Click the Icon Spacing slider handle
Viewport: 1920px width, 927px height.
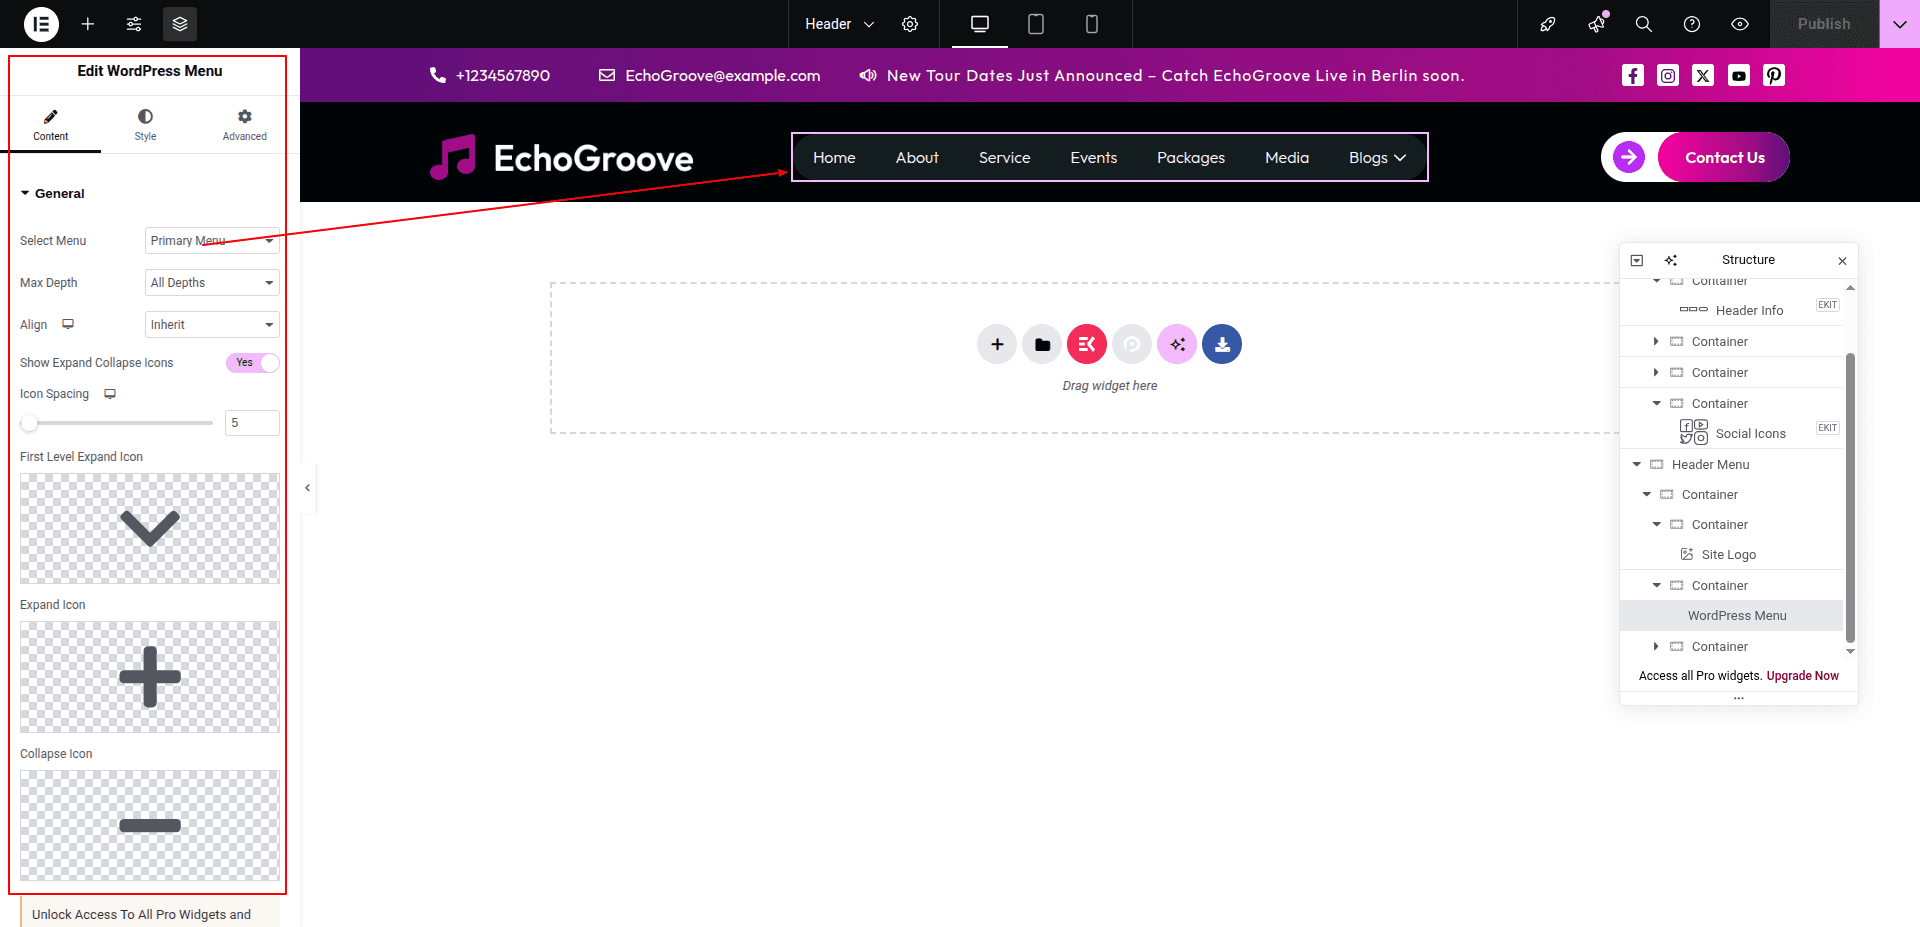coord(30,423)
